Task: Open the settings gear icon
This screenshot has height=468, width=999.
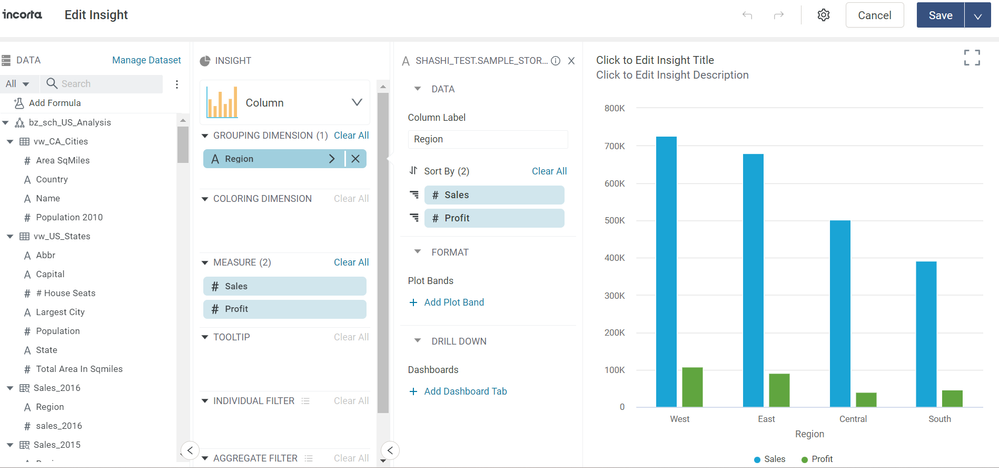Action: pos(823,15)
